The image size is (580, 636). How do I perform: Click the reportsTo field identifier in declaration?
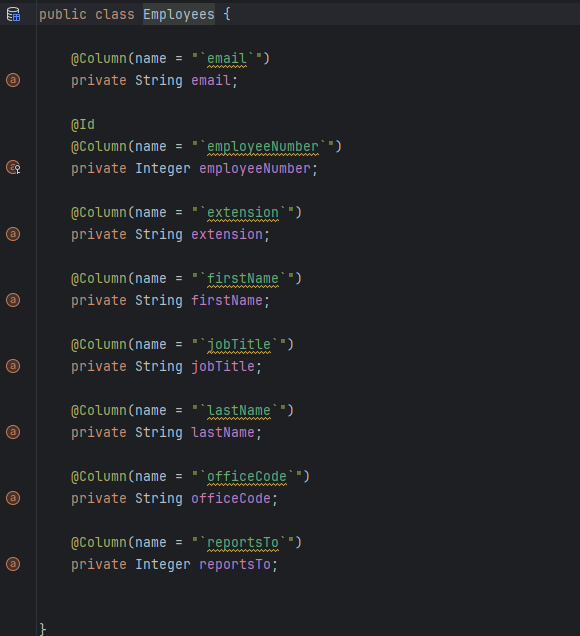coord(235,565)
